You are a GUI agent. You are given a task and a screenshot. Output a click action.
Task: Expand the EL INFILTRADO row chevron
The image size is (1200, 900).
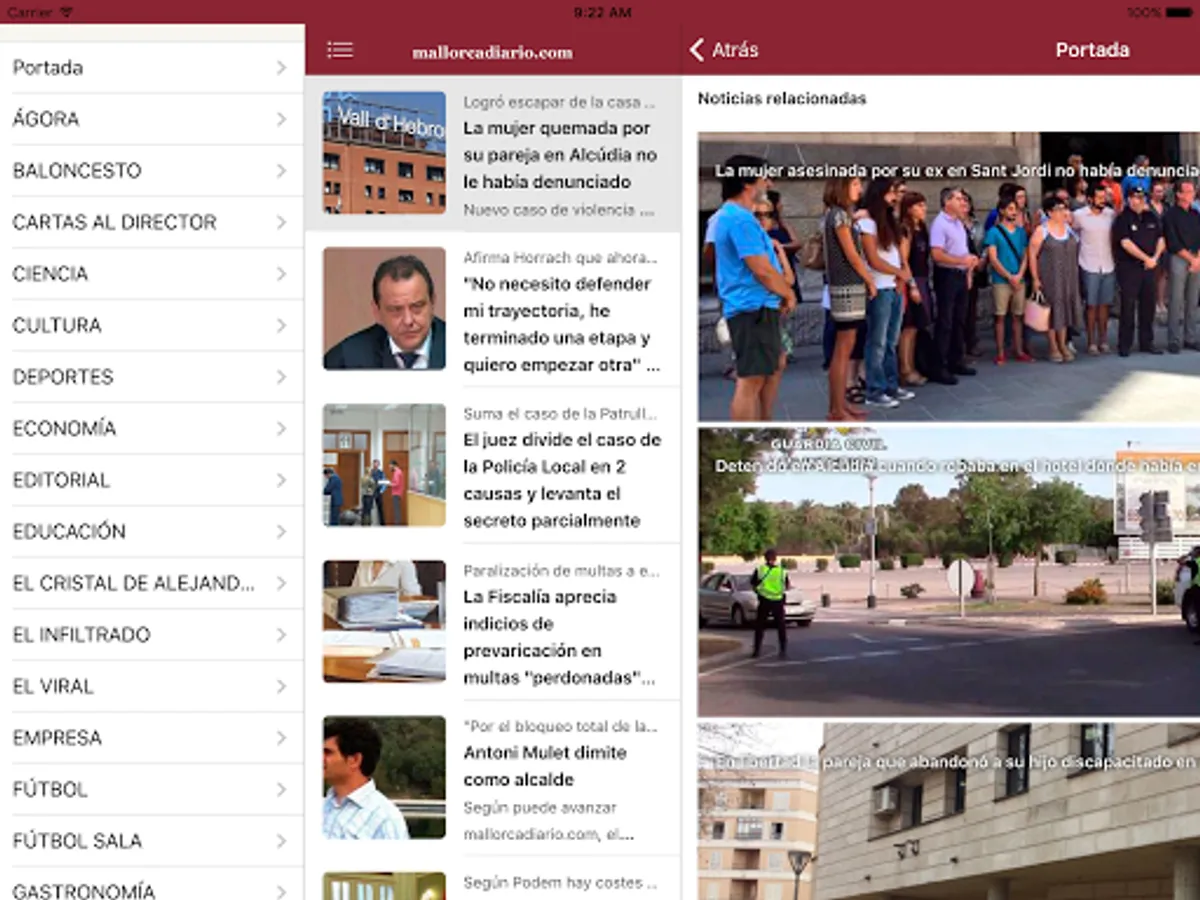[282, 635]
